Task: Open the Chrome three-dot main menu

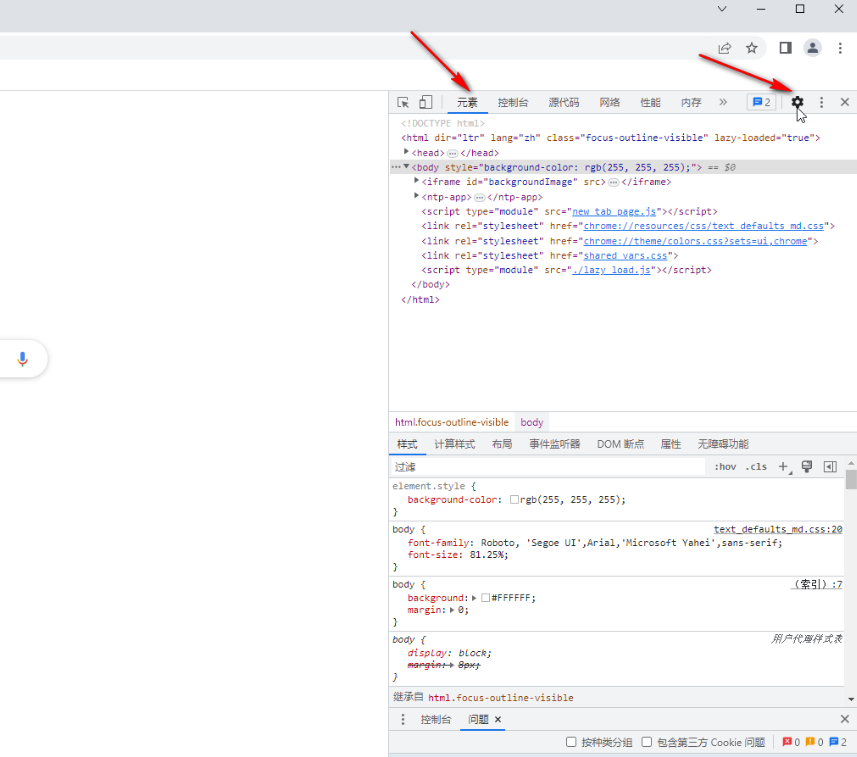Action: pyautogui.click(x=840, y=48)
